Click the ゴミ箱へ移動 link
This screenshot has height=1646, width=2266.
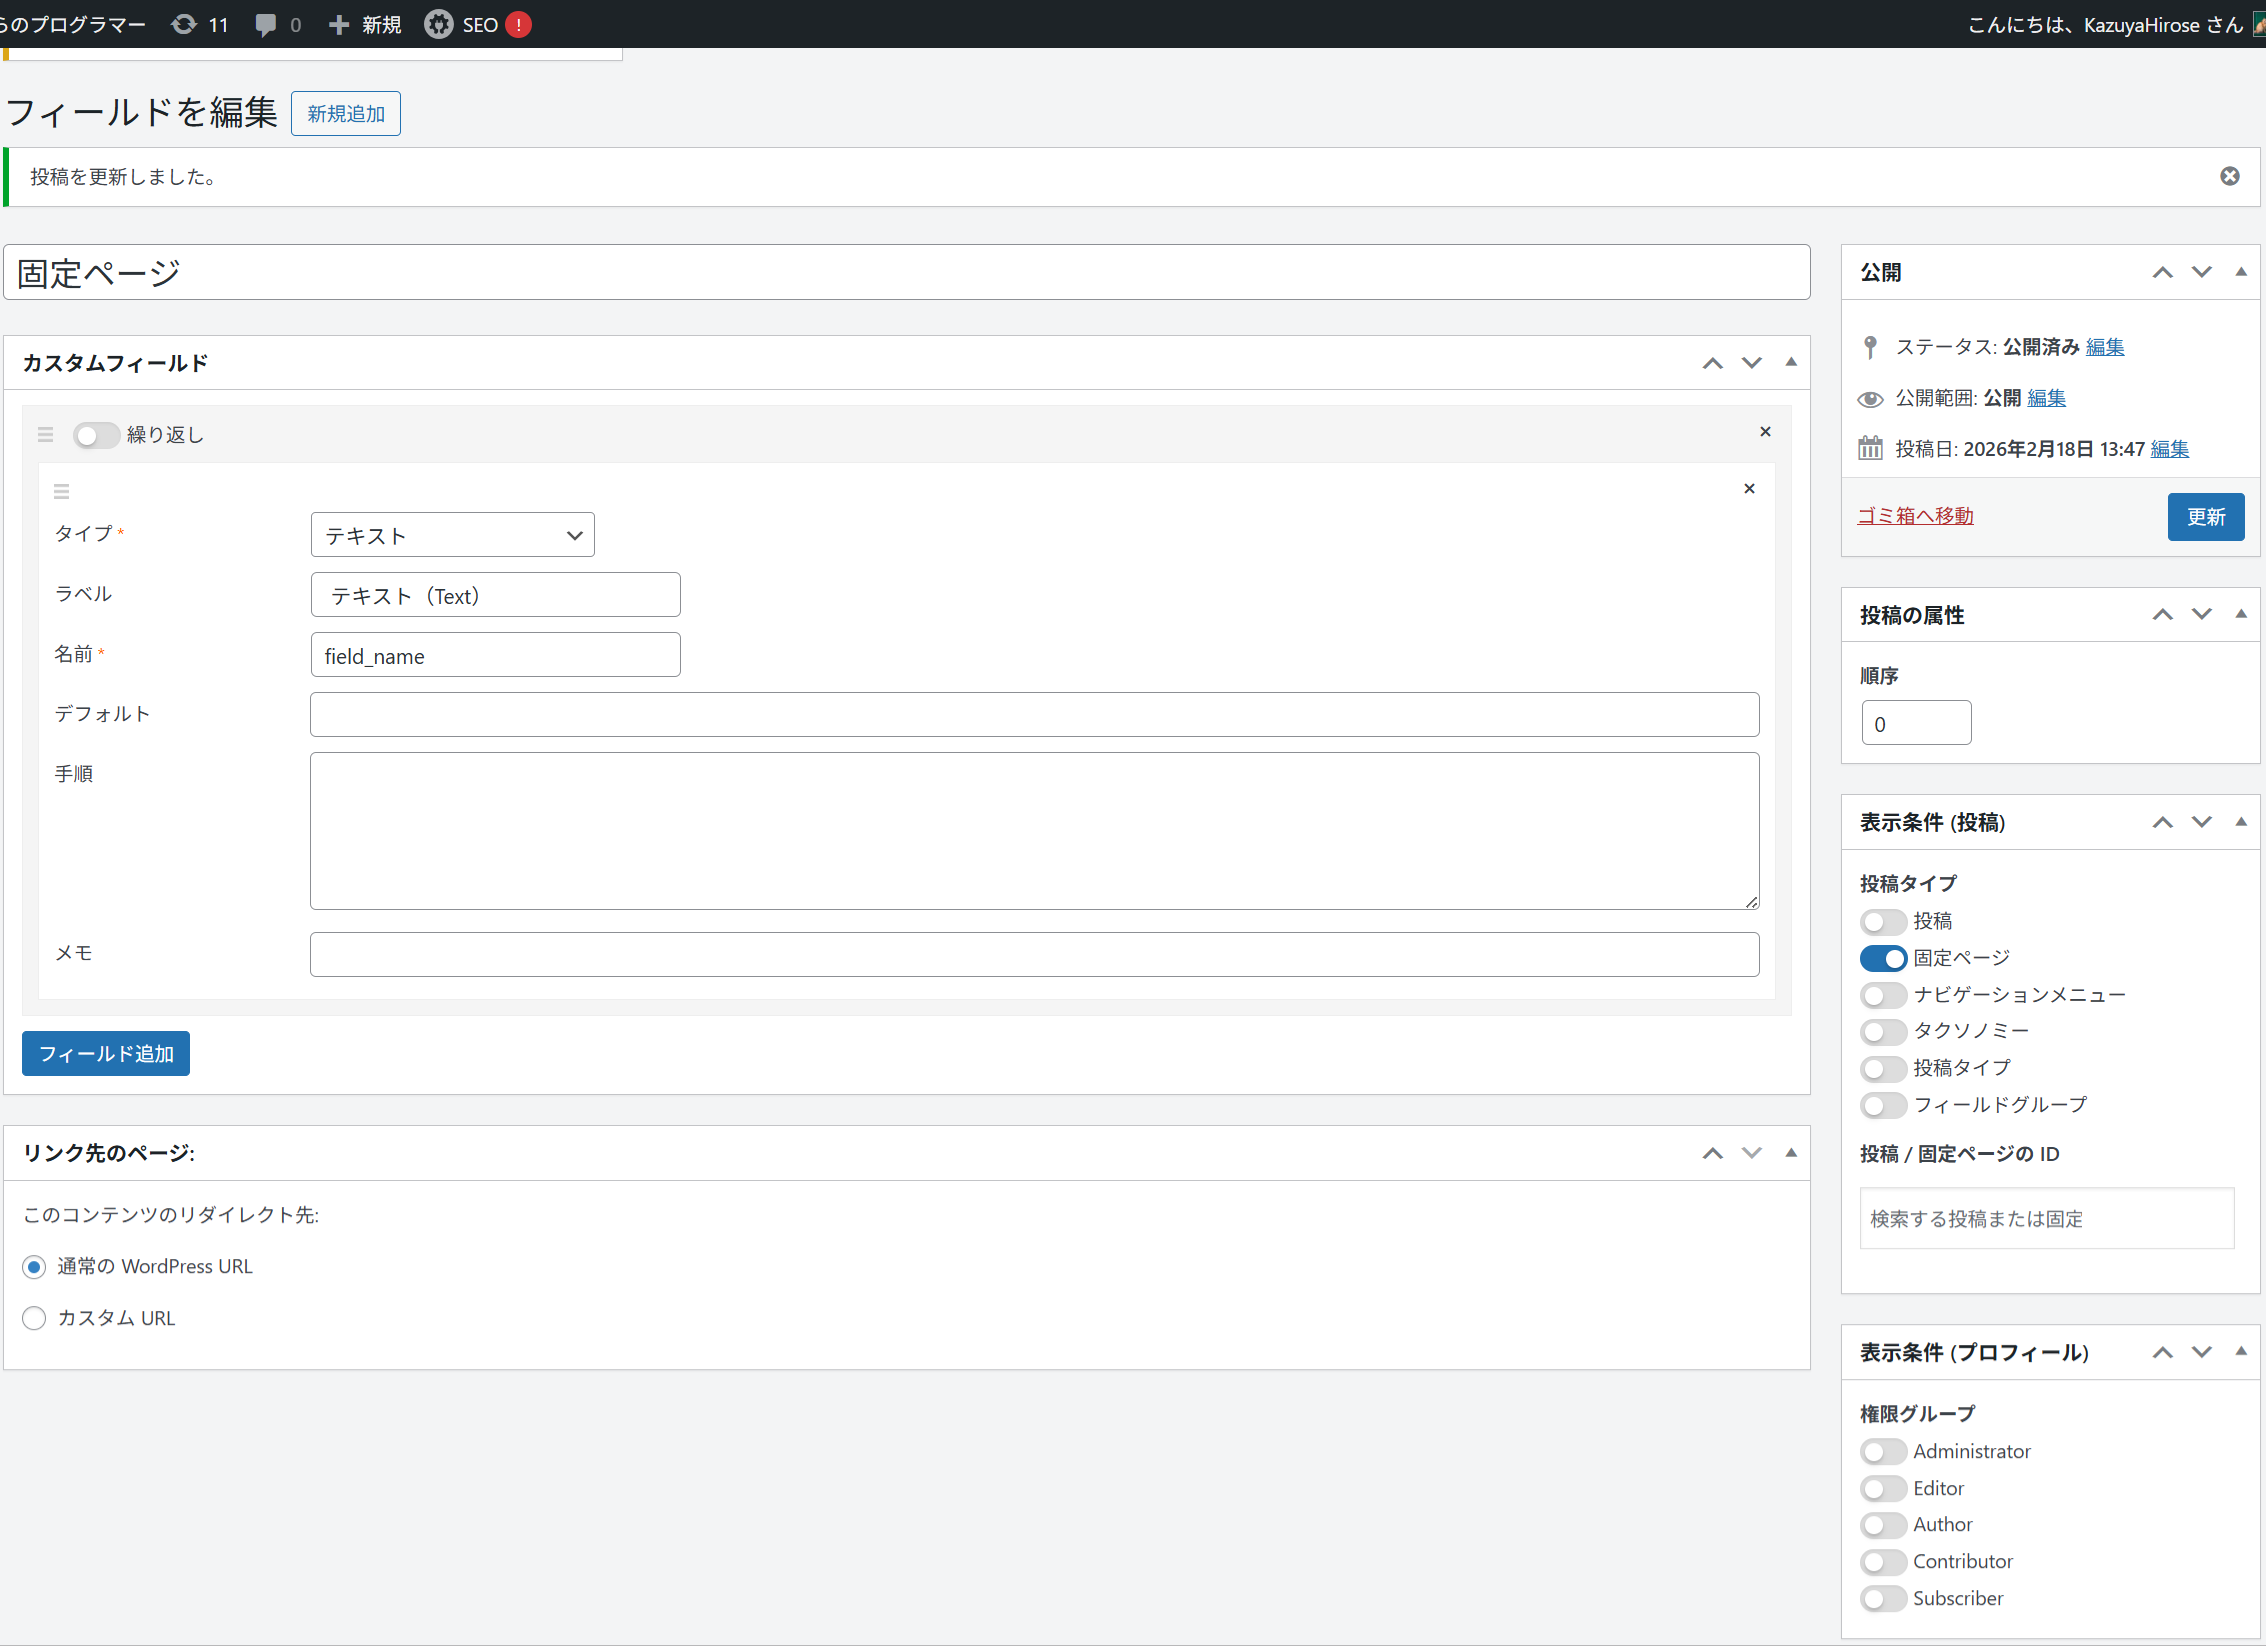[x=1915, y=516]
